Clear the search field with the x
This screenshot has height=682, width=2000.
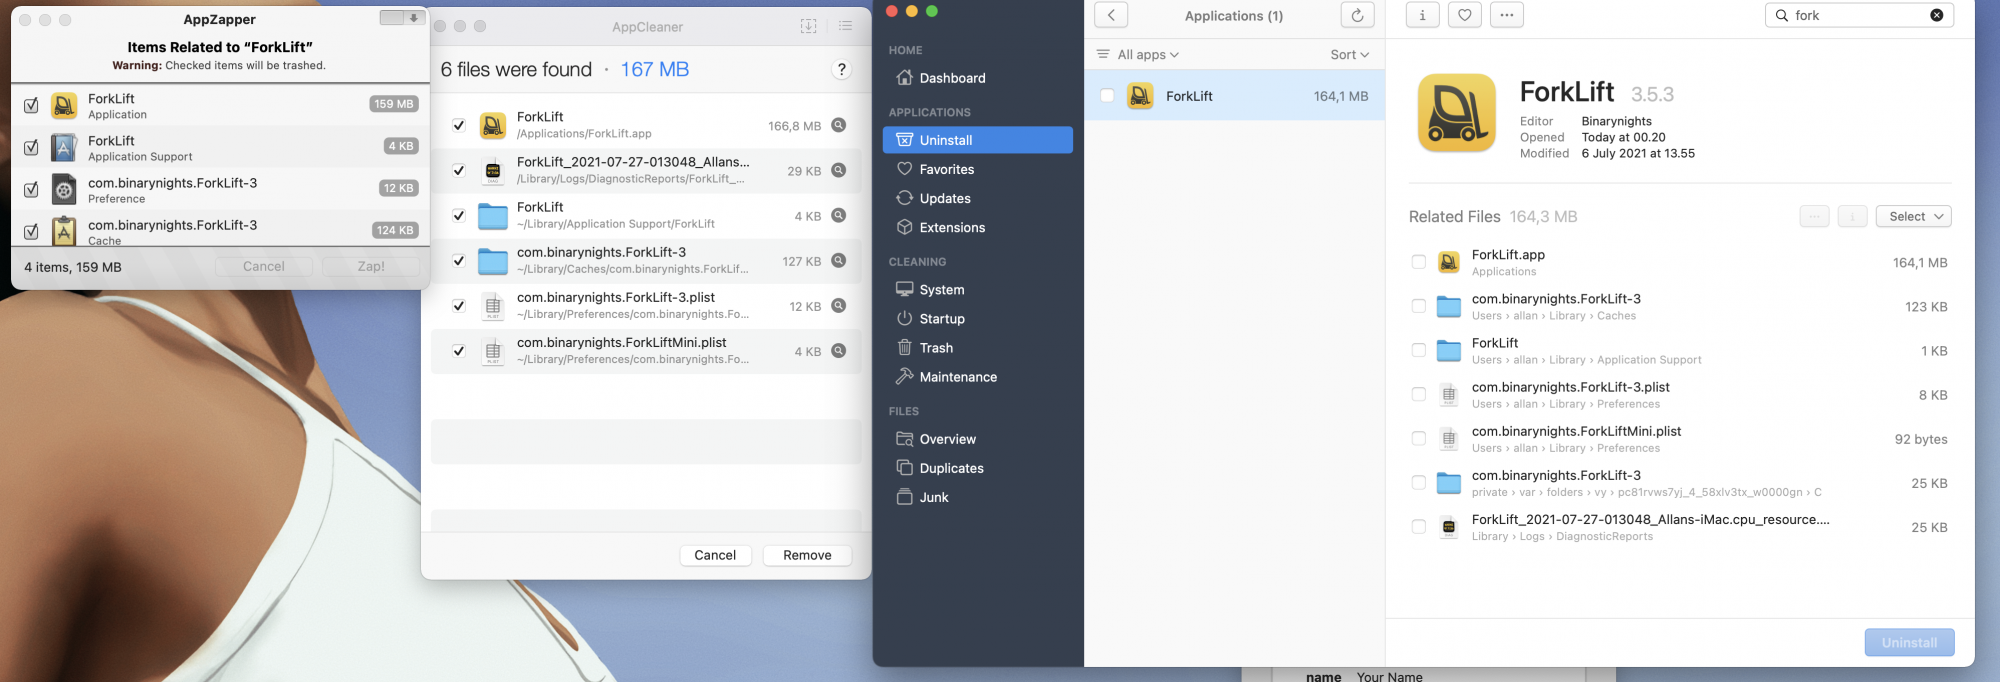pyautogui.click(x=1937, y=15)
